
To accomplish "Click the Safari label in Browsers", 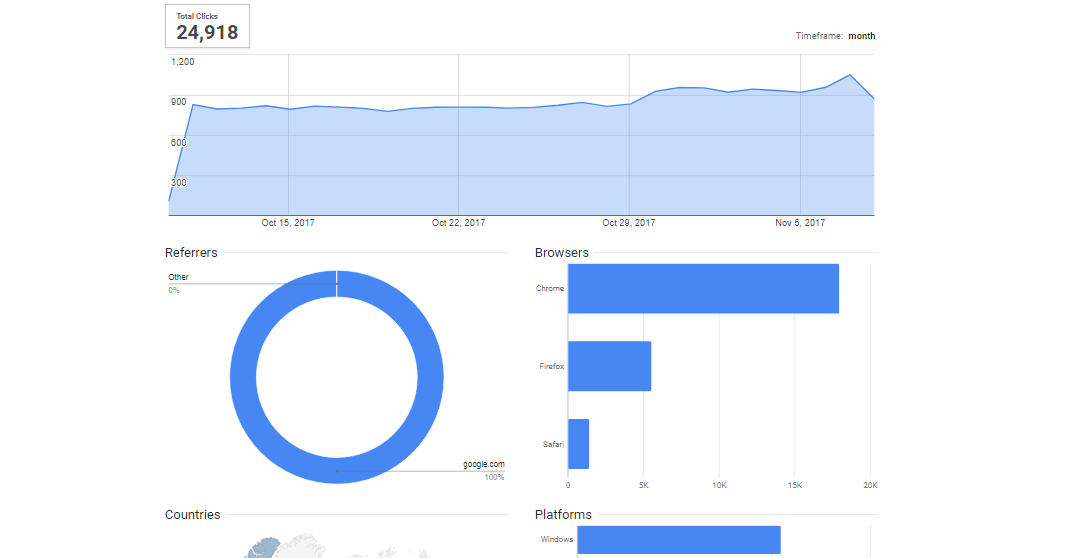I will 553,445.
